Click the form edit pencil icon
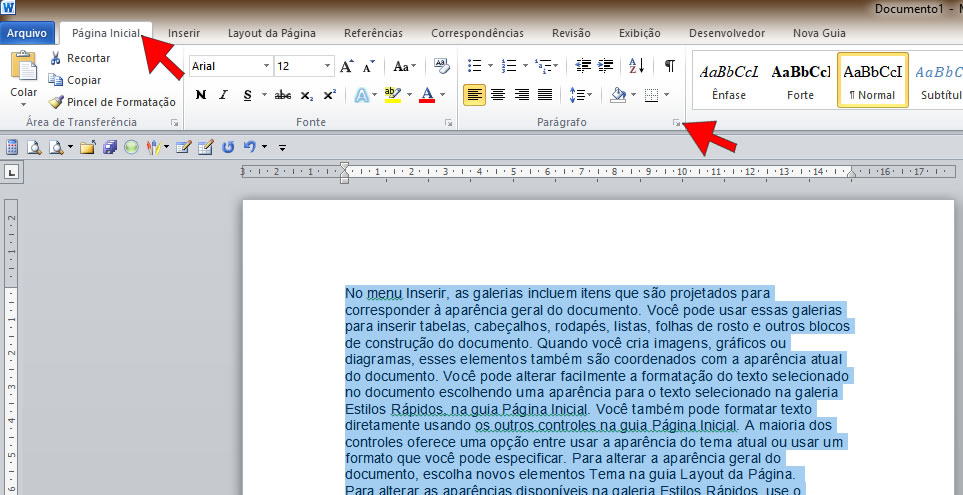963x495 pixels. (183, 147)
